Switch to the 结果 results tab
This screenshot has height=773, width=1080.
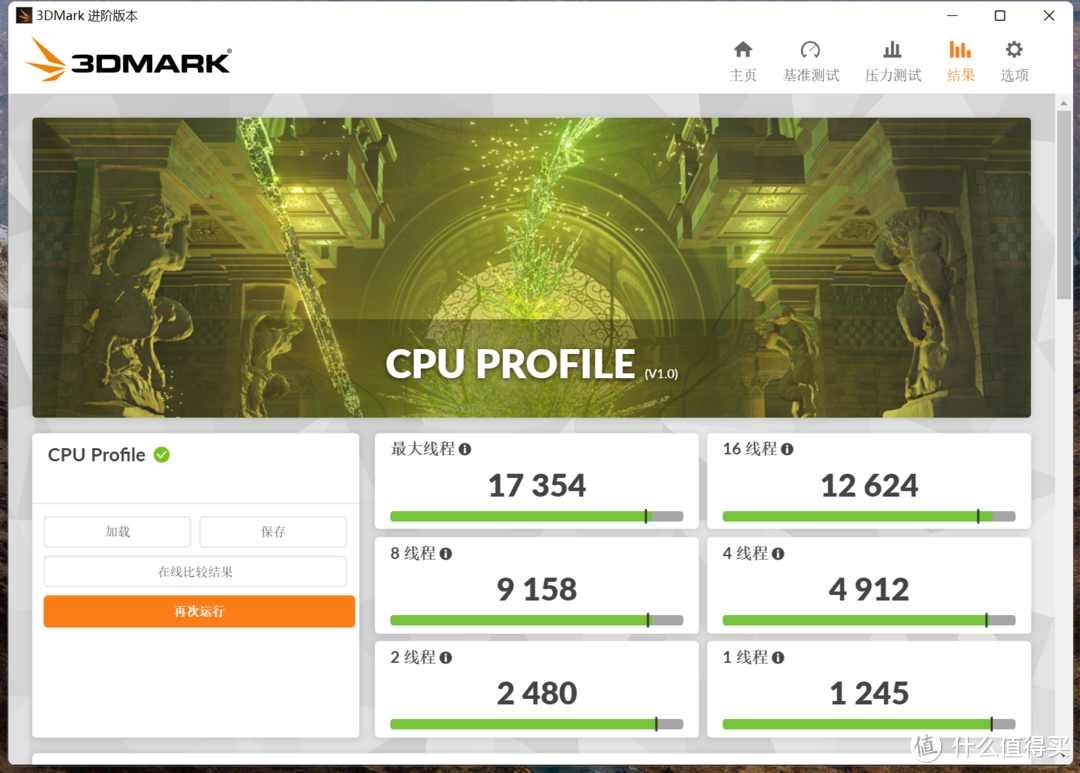pyautogui.click(x=960, y=61)
